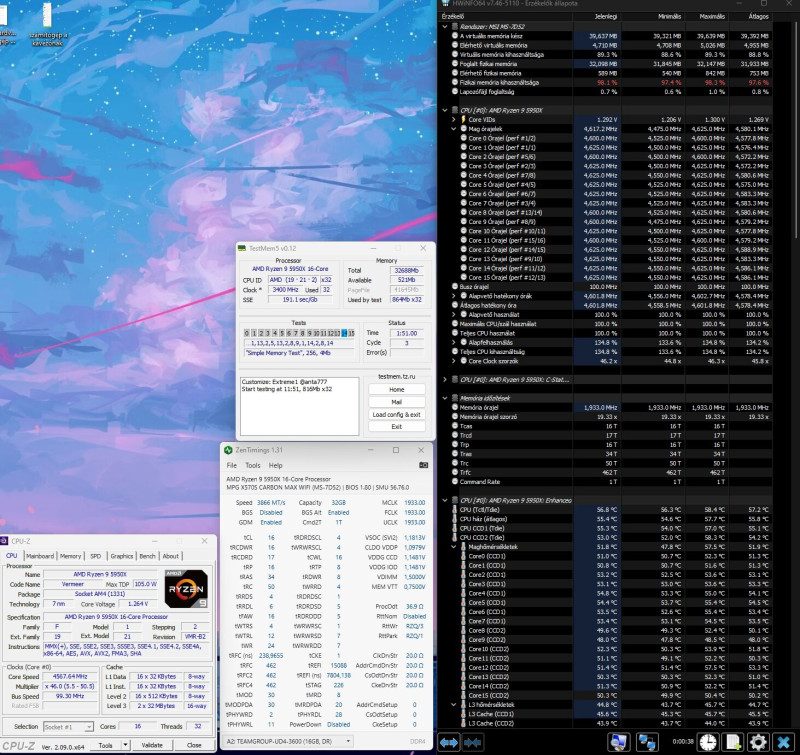The width and height of the screenshot is (800, 755).
Task: Click the Maximális column header in HWiNFO
Action: 706,16
